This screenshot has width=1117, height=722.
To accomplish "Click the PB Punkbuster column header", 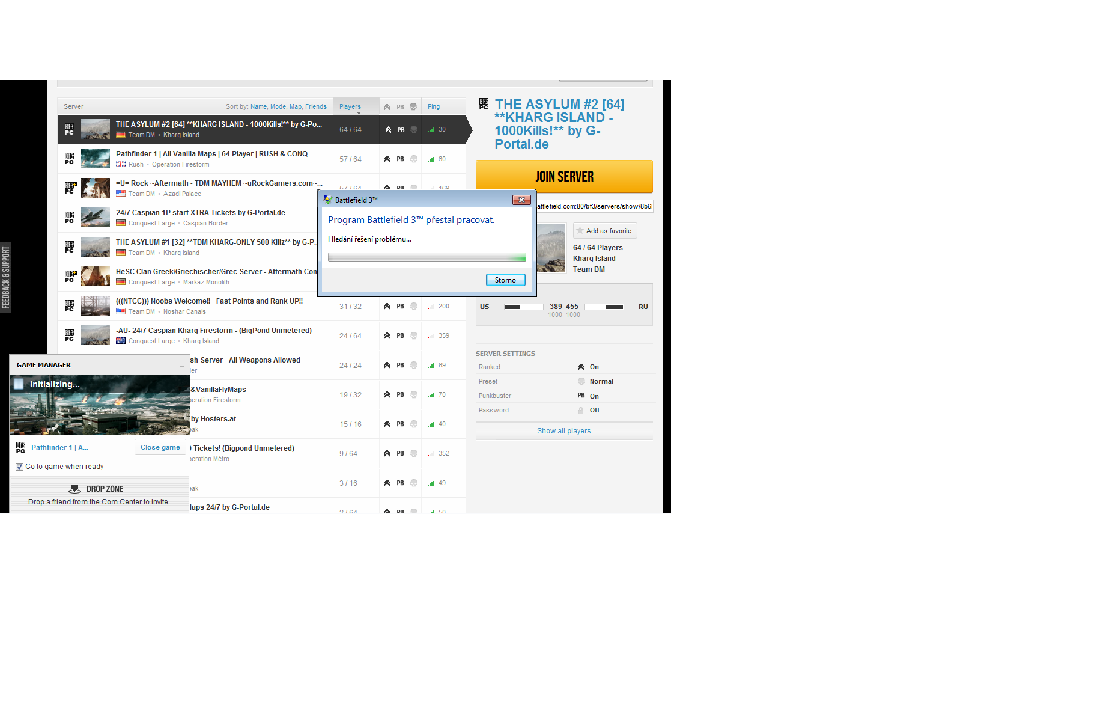I will tap(400, 107).
